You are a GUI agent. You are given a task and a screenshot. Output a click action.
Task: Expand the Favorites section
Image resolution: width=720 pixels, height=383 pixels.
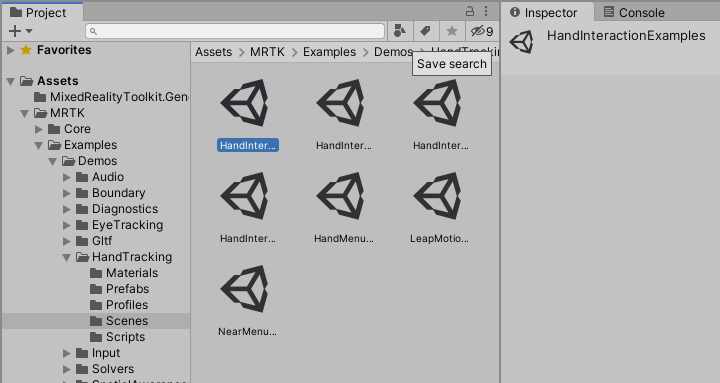(x=11, y=50)
